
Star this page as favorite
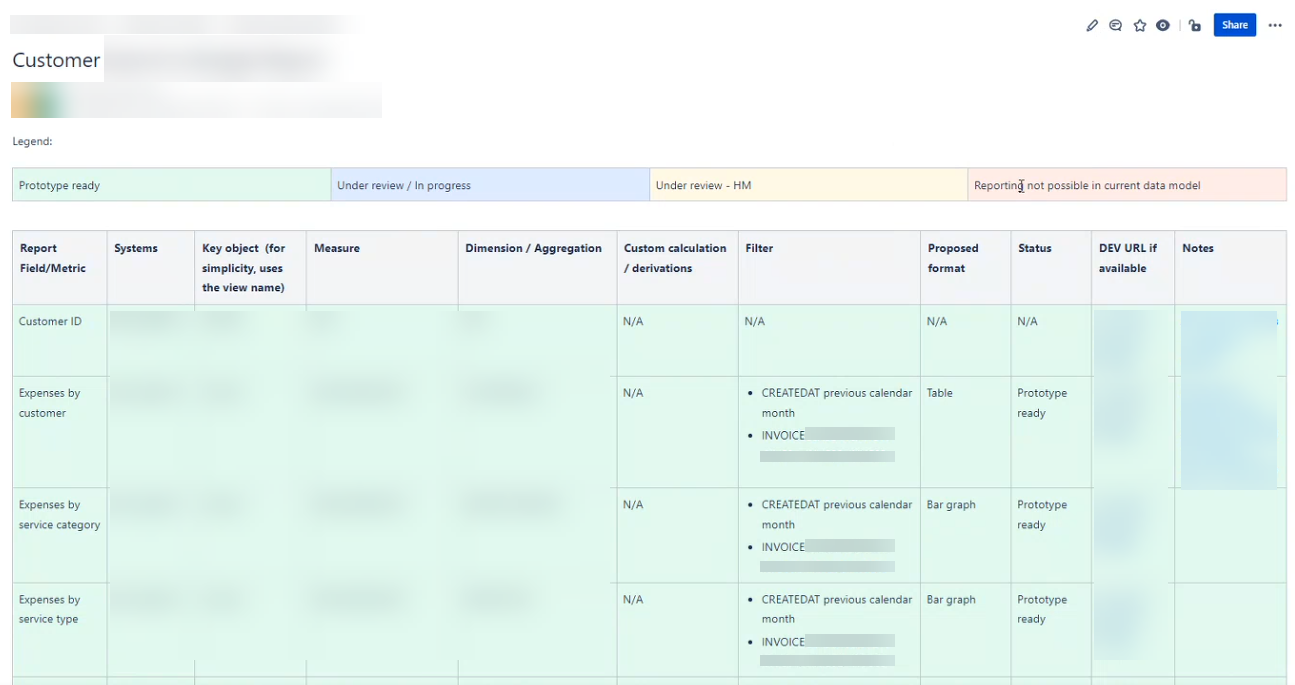[1139, 26]
